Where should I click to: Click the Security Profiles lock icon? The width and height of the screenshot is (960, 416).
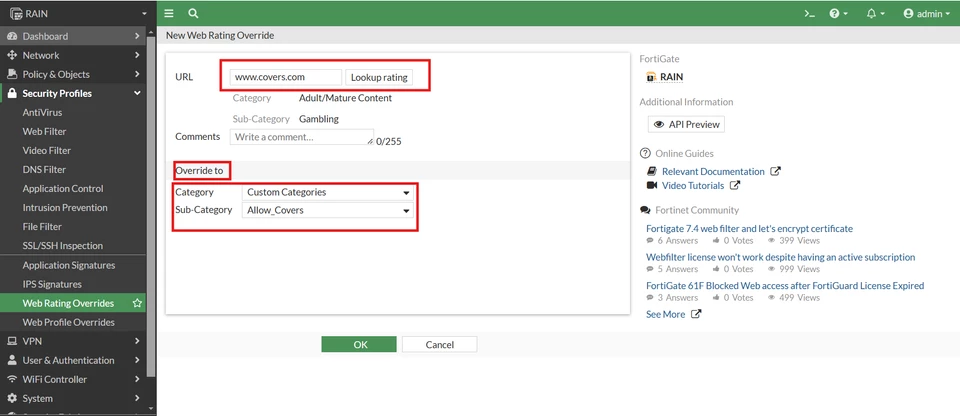[x=12, y=93]
